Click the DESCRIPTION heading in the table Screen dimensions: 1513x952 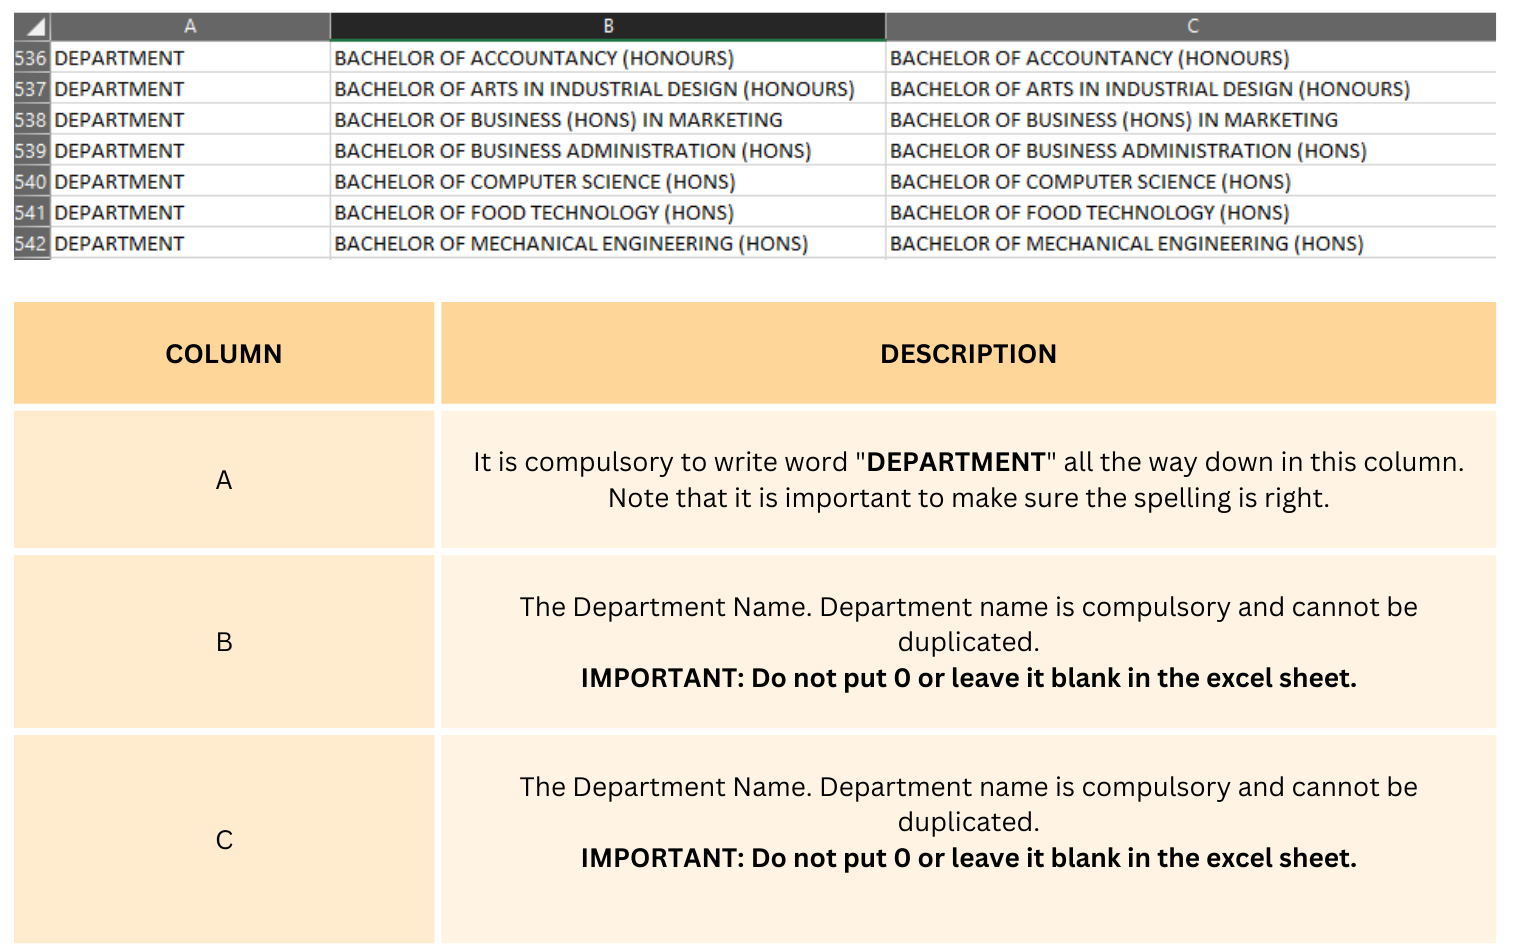coord(968,354)
